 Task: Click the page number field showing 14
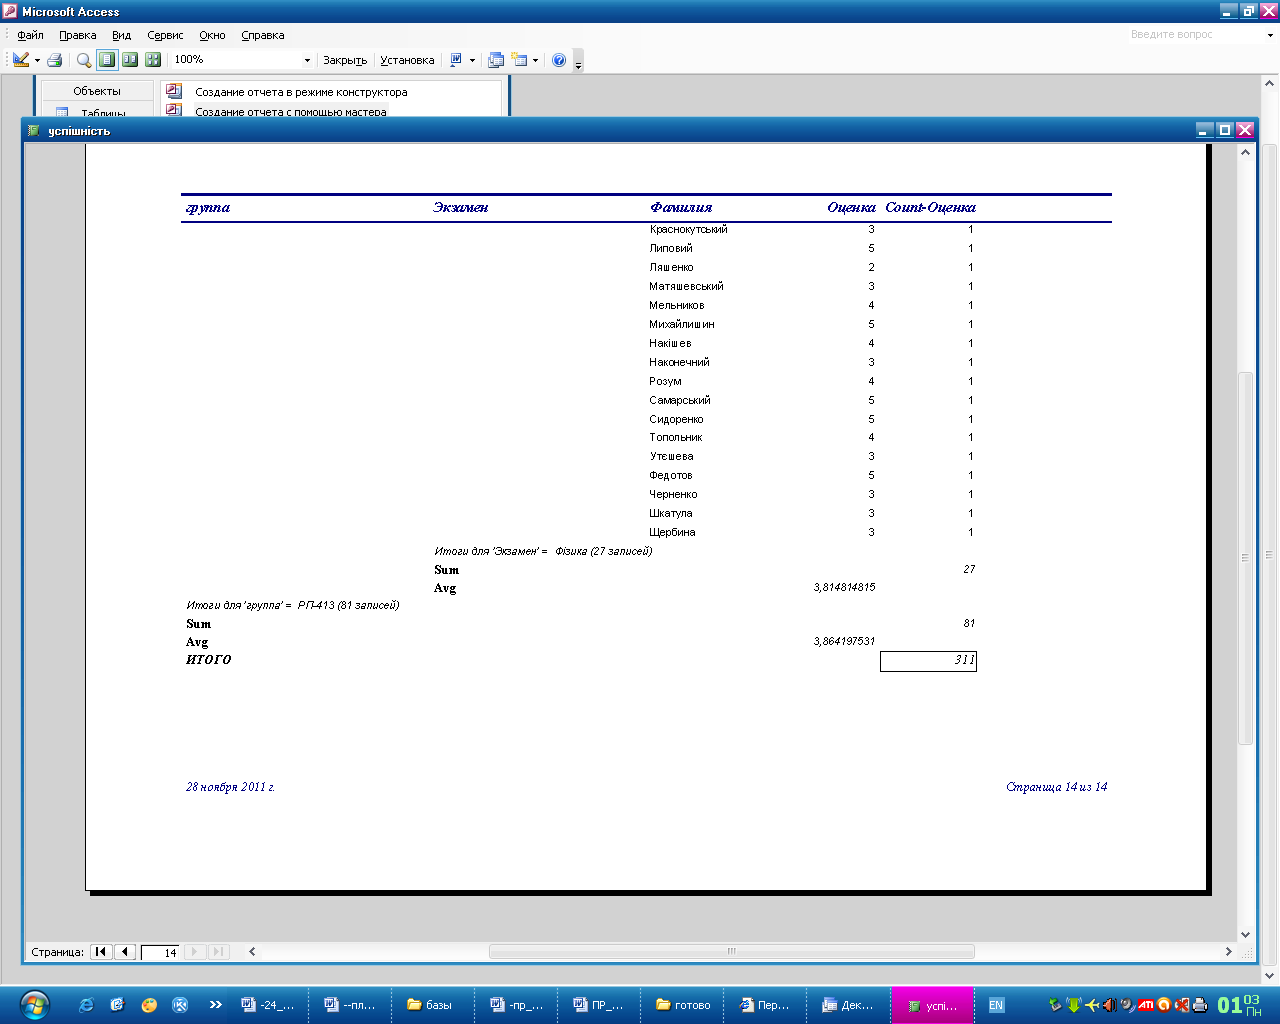click(x=160, y=953)
